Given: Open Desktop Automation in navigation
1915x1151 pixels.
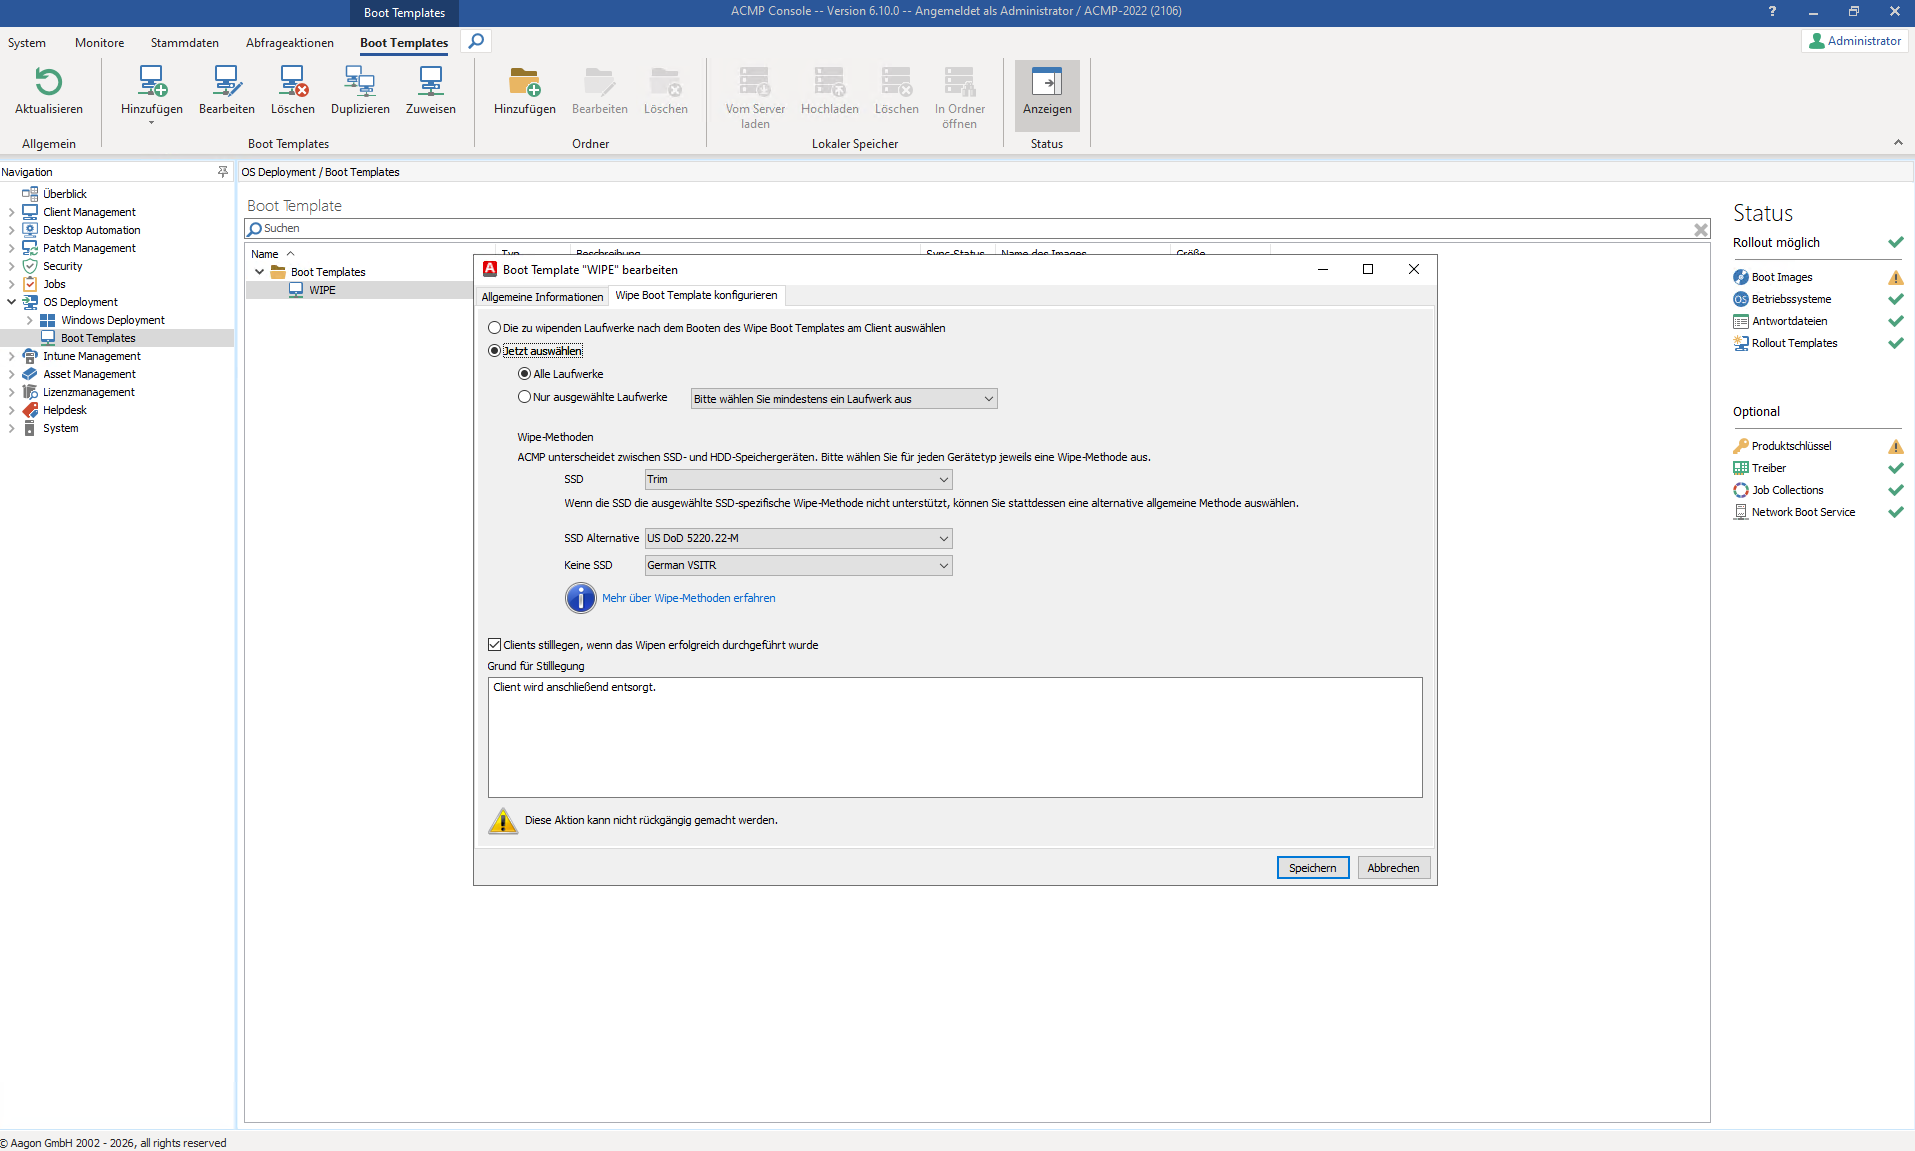Looking at the screenshot, I should point(91,230).
